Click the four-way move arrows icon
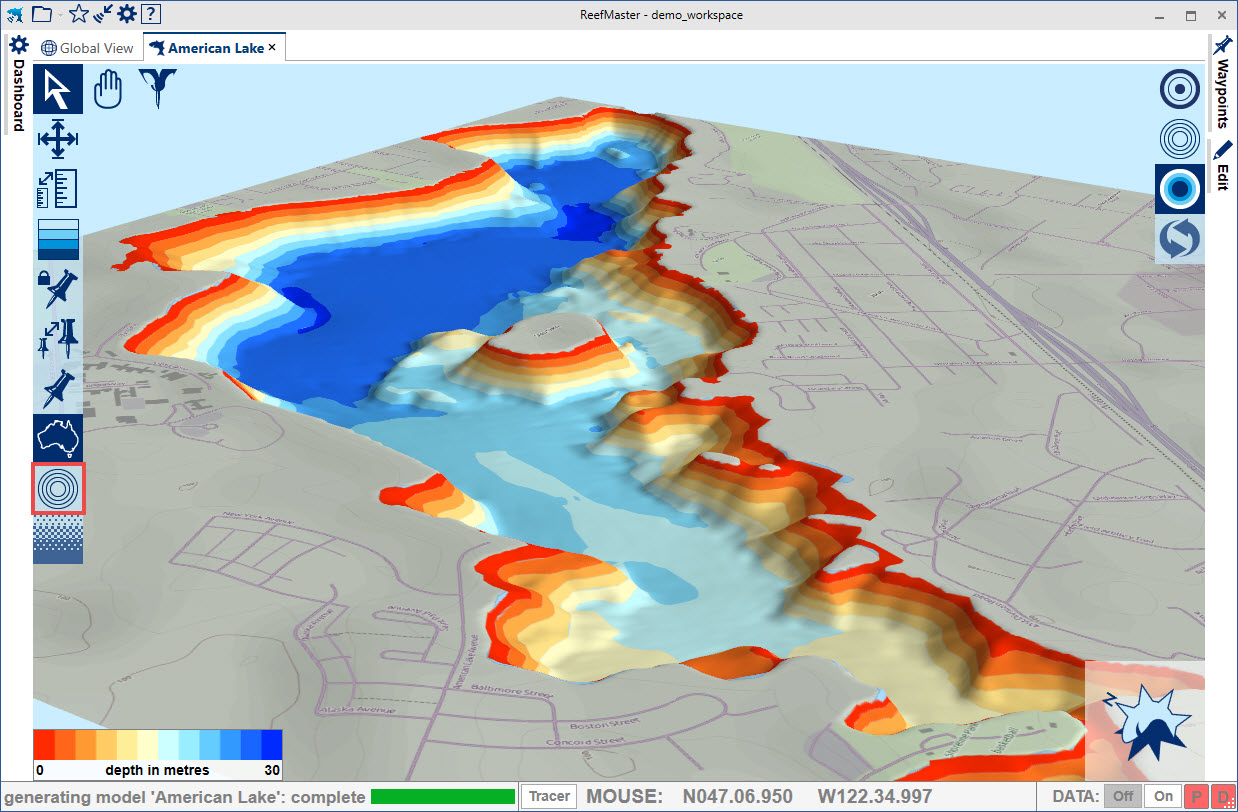This screenshot has width=1238, height=812. (x=58, y=139)
